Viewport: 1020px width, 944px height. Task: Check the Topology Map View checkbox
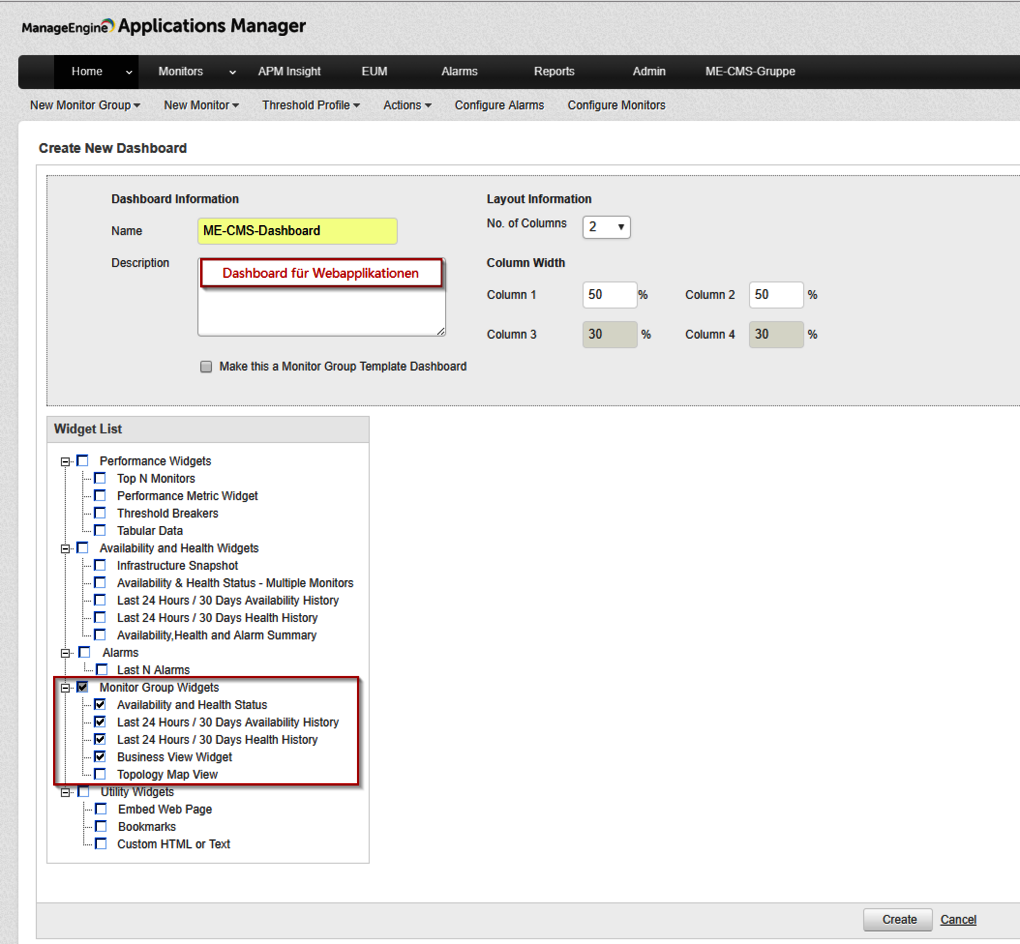[x=100, y=774]
